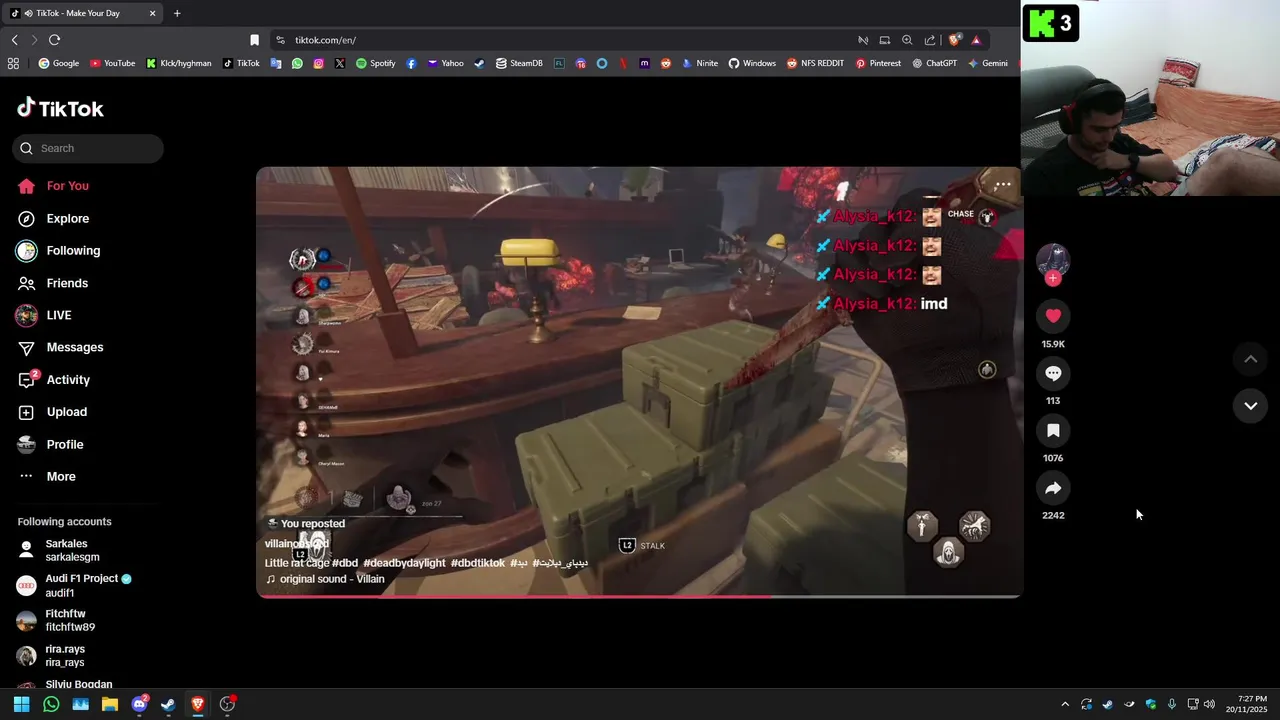
Task: Open the Yahoo bookmark
Action: [x=445, y=63]
